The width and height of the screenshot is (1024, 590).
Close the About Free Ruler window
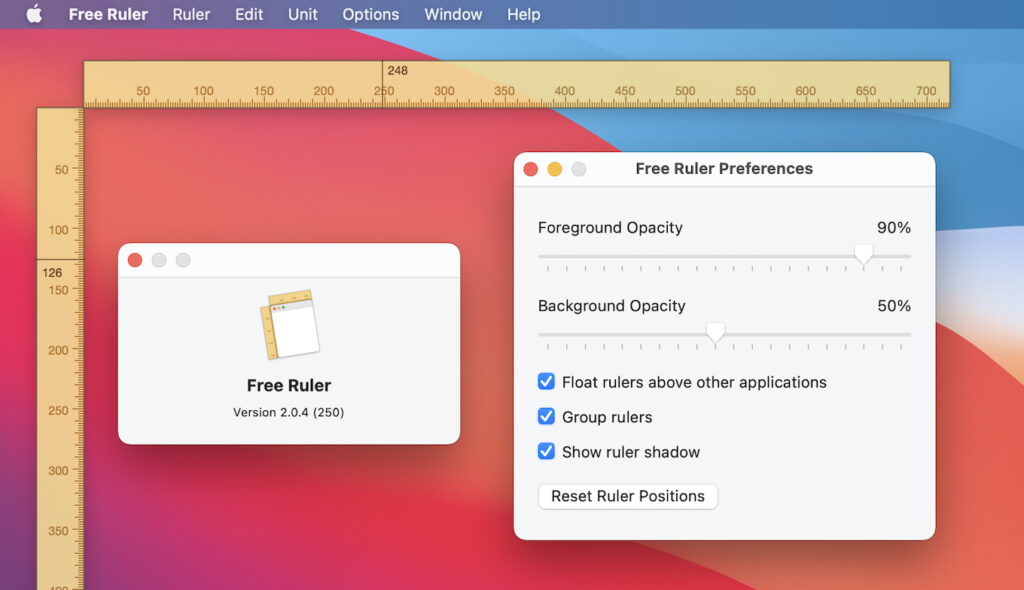click(x=135, y=260)
